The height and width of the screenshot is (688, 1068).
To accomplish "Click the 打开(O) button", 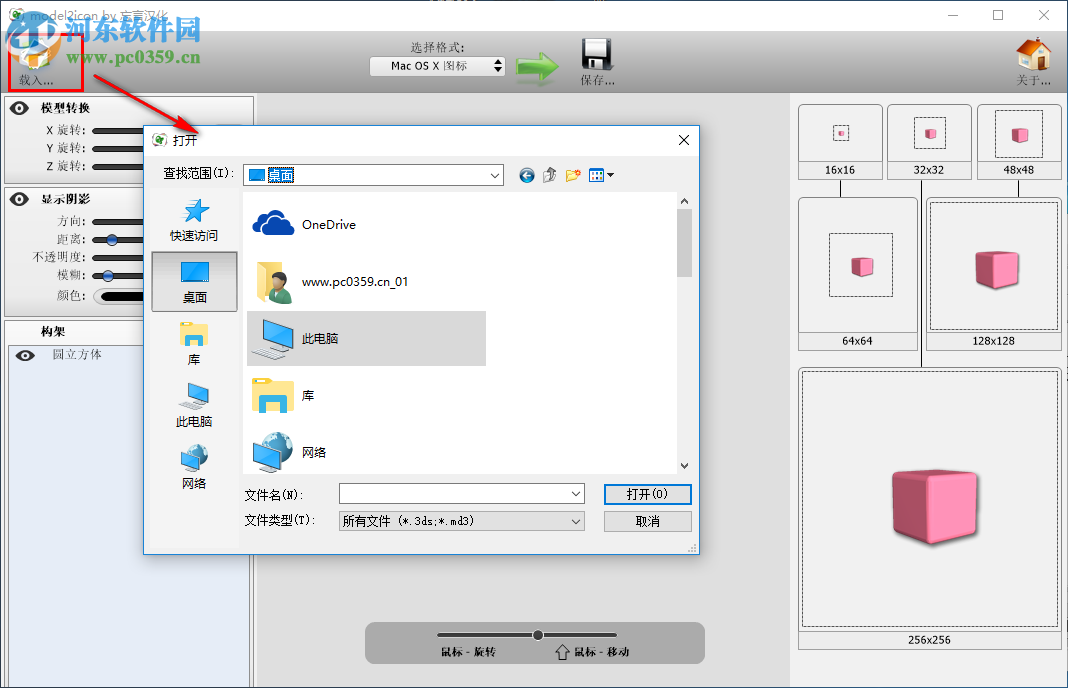I will pos(646,494).
